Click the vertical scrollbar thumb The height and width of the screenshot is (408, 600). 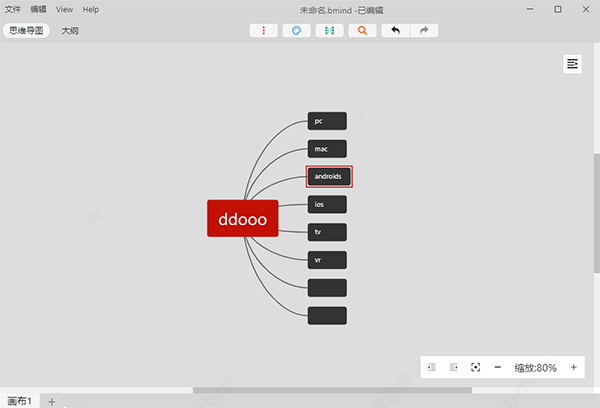pos(597,213)
